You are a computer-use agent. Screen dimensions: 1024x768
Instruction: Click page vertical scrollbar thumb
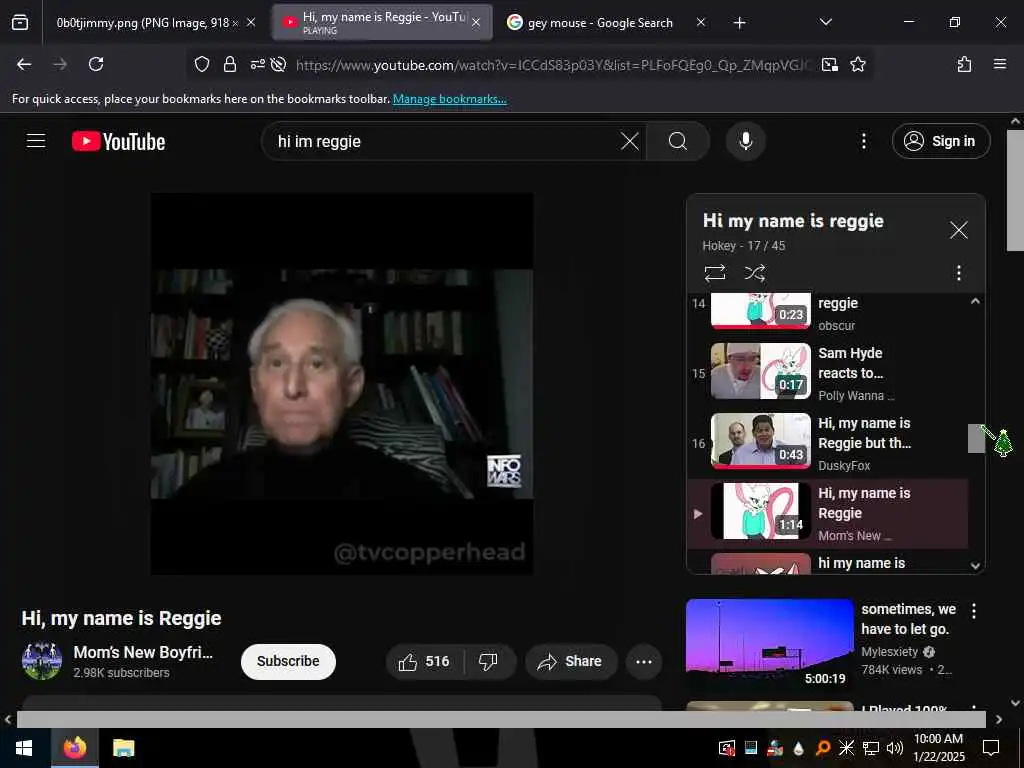click(x=1015, y=190)
